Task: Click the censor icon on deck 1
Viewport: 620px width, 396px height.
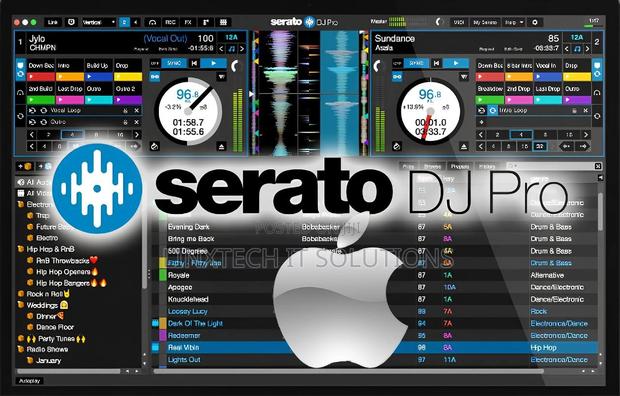Action: [x=155, y=147]
